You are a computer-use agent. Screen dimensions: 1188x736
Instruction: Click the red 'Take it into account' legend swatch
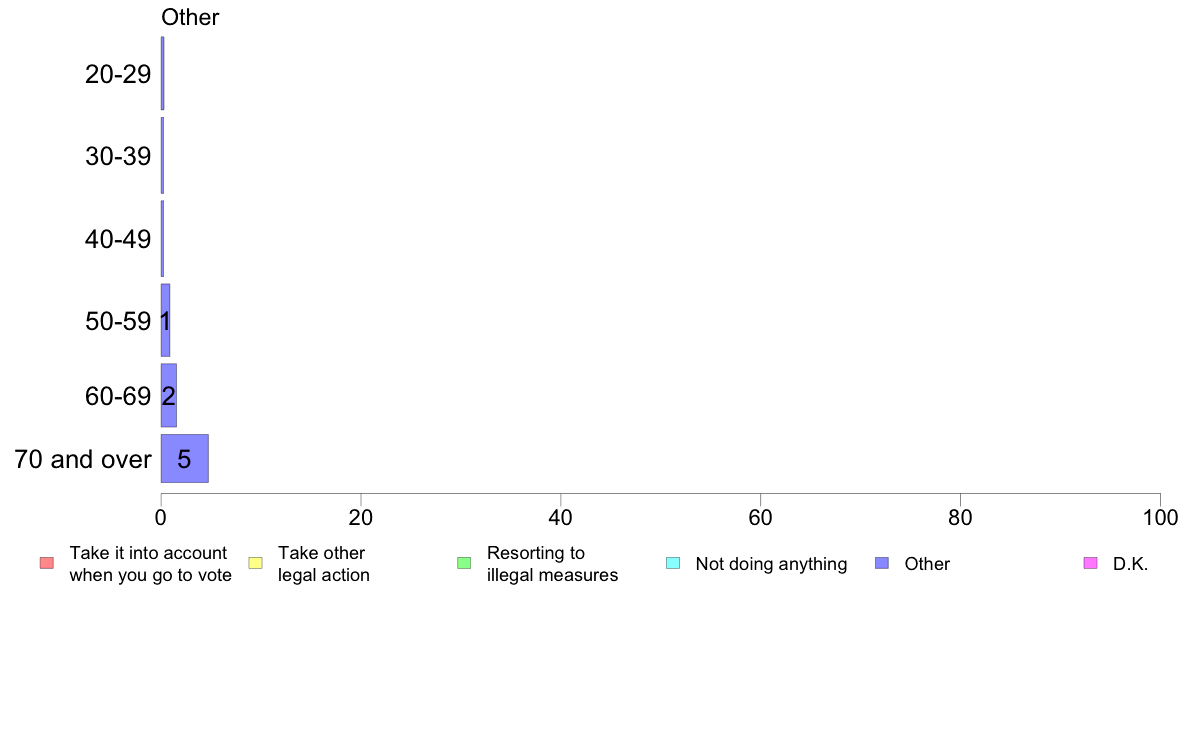(47, 563)
